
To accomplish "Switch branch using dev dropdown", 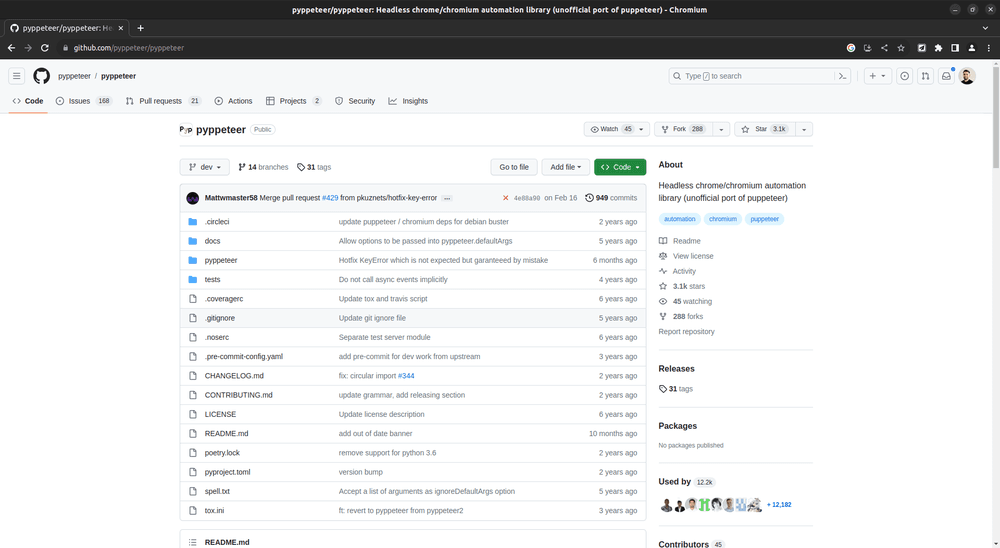I will tap(205, 167).
